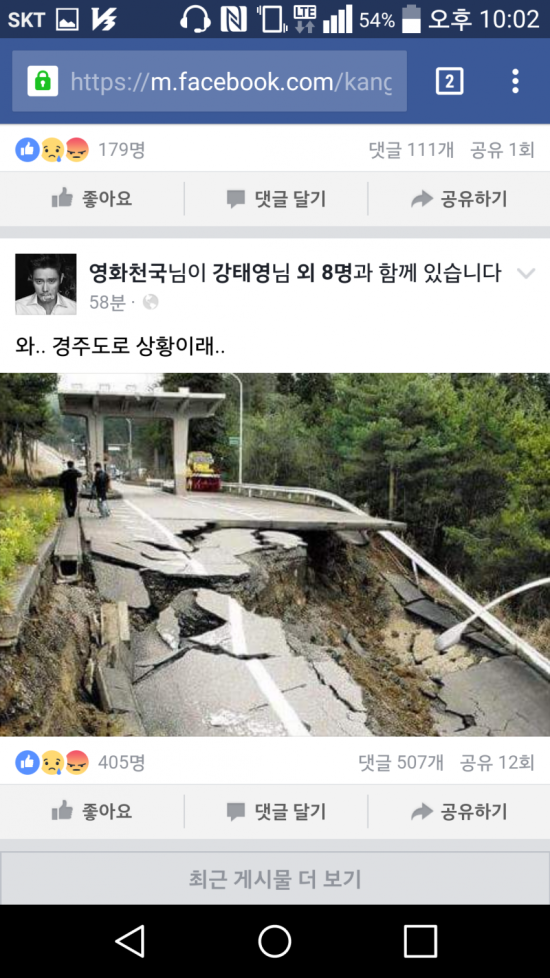Screen dimensions: 550x978
Task: Load more posts with 최근 게시물 더 보기
Action: [x=275, y=879]
